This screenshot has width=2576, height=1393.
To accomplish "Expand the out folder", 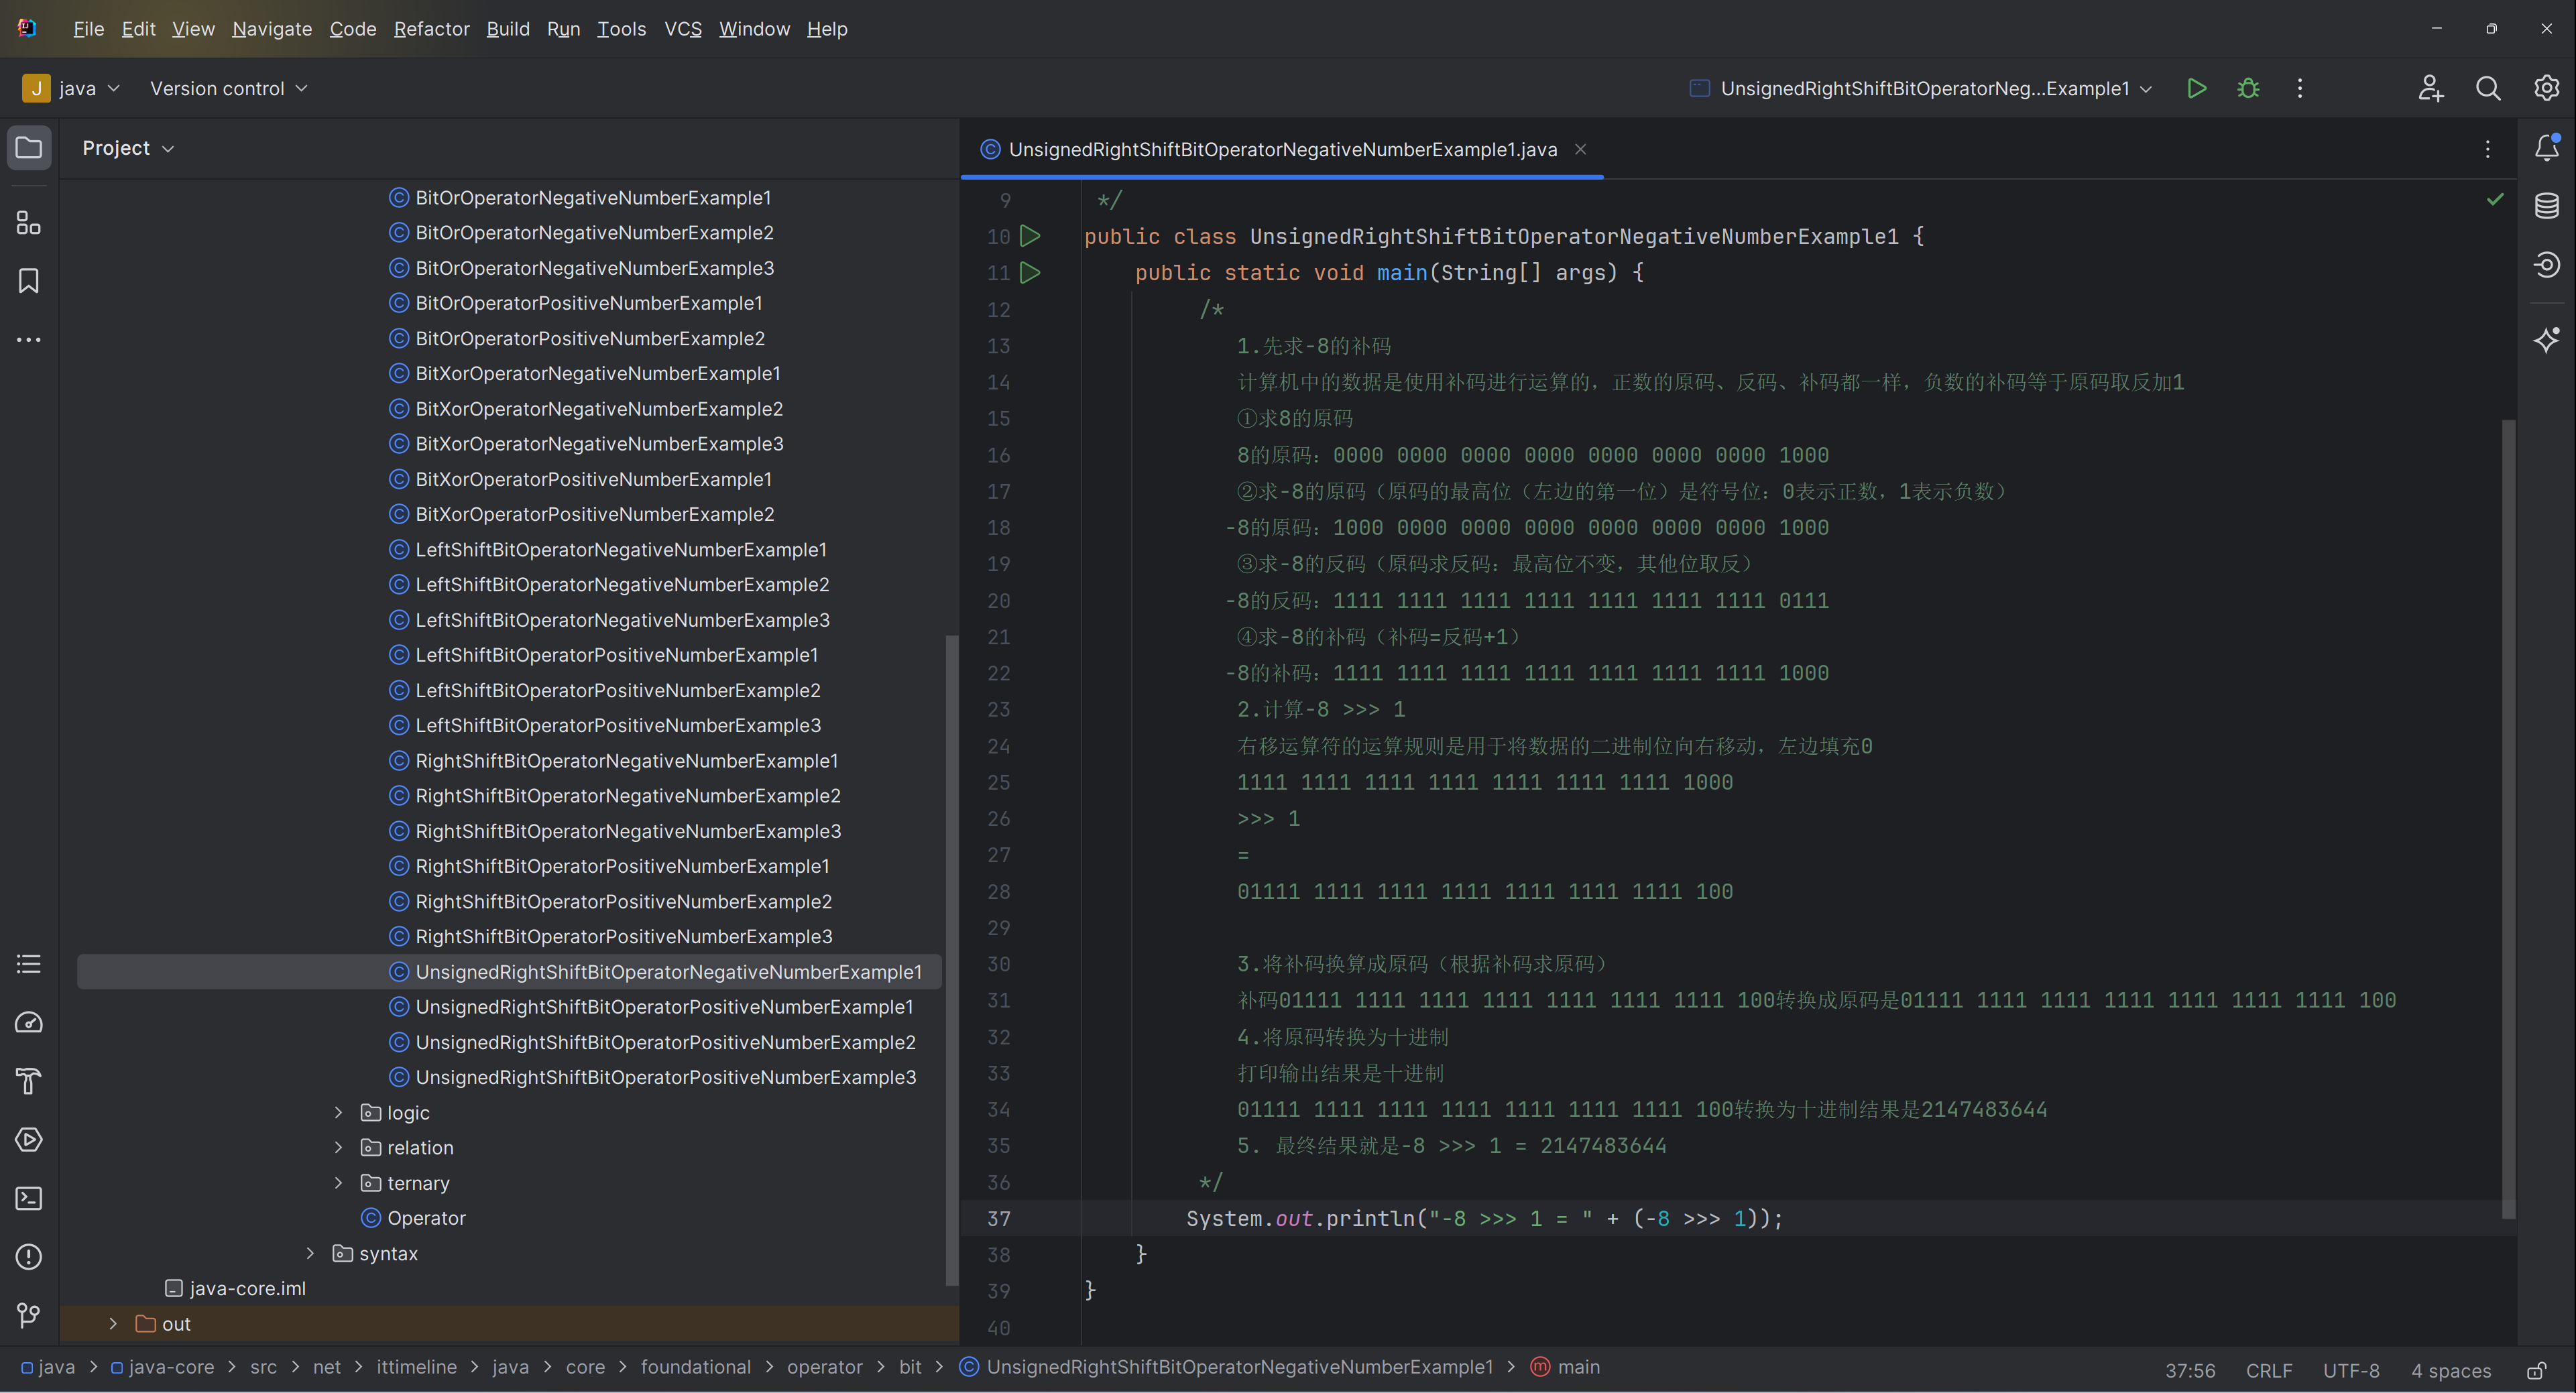I will (113, 1323).
